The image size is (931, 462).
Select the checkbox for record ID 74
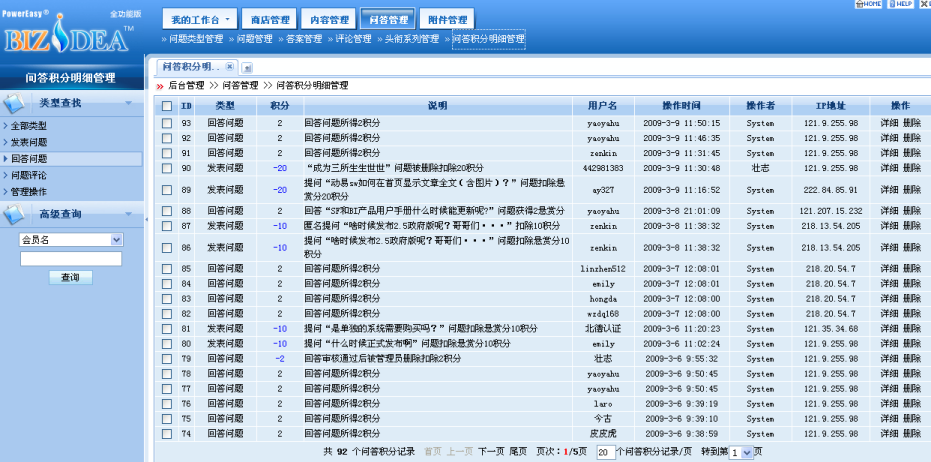pyautogui.click(x=167, y=434)
